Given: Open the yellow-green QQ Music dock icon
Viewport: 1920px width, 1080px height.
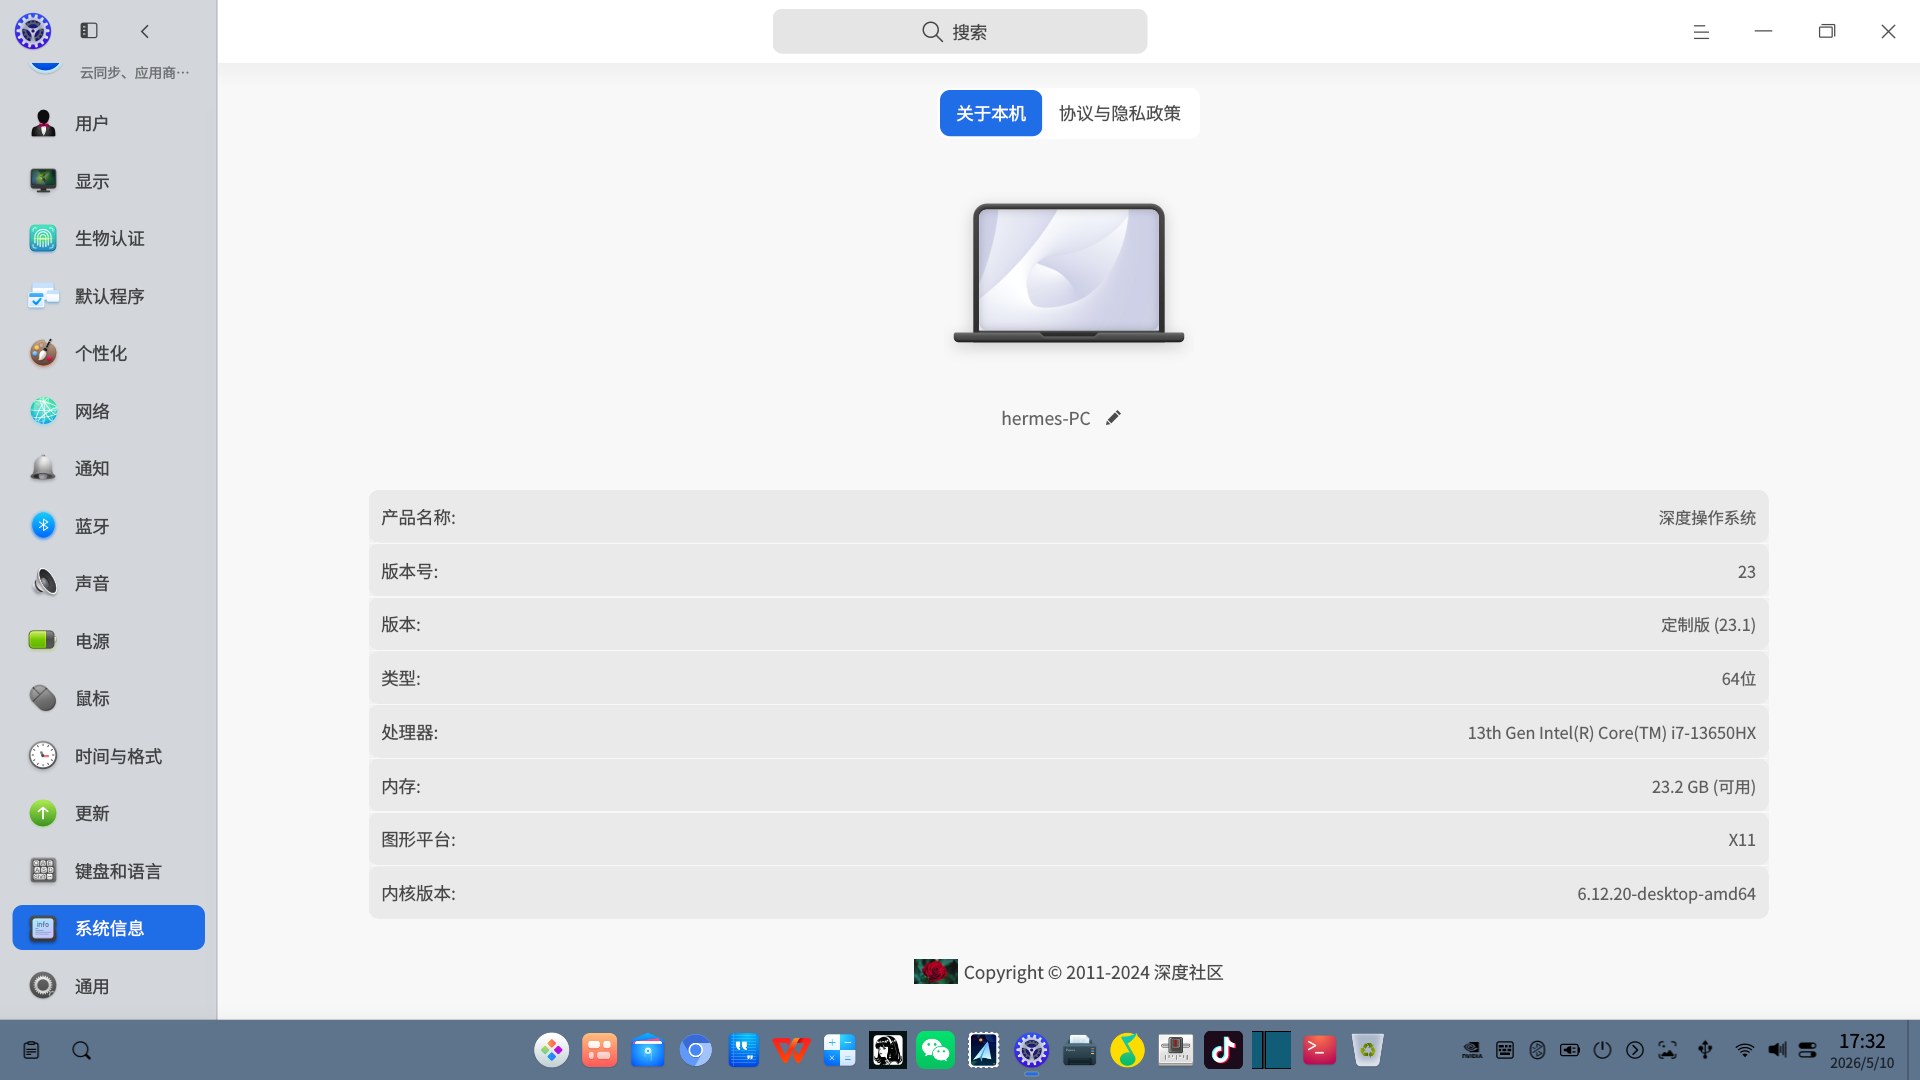Looking at the screenshot, I should (x=1128, y=1050).
